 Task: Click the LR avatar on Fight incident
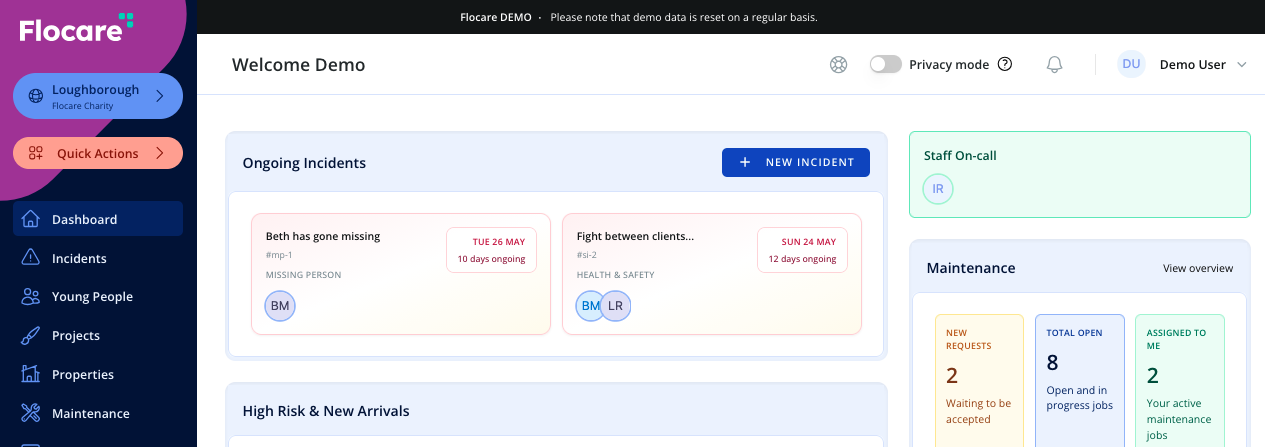pos(615,306)
